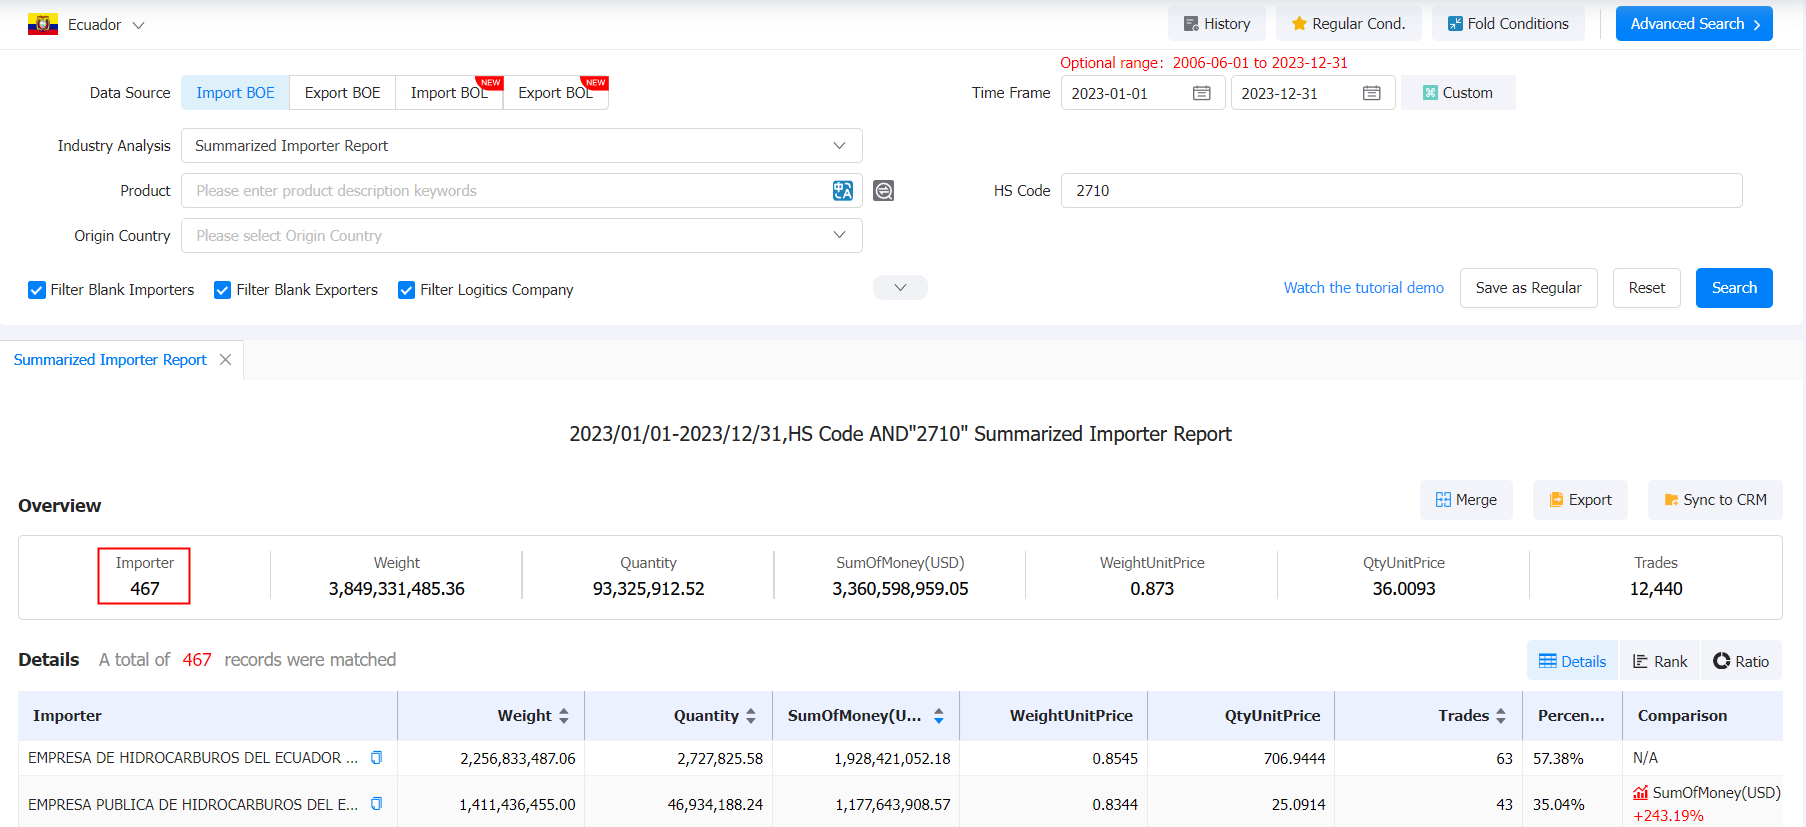
Task: Click the blue Search button
Action: pos(1734,288)
